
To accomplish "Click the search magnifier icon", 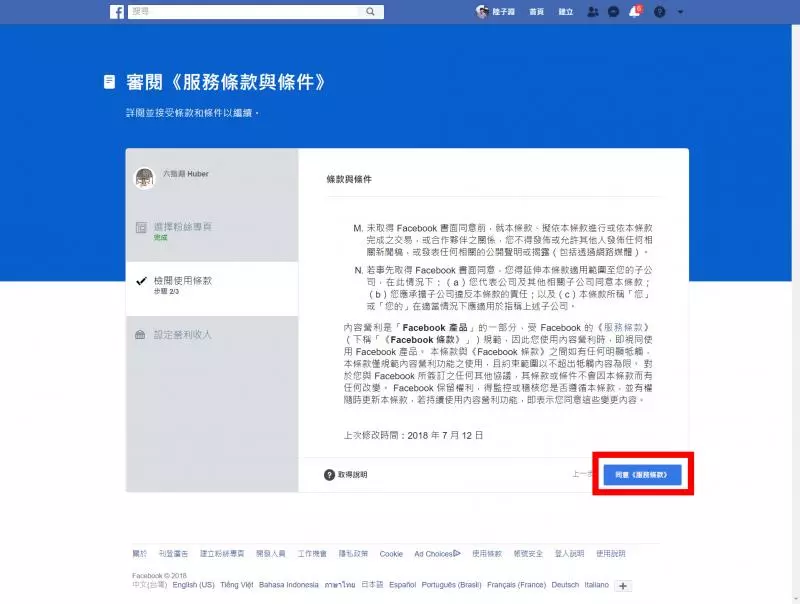I will (370, 12).
